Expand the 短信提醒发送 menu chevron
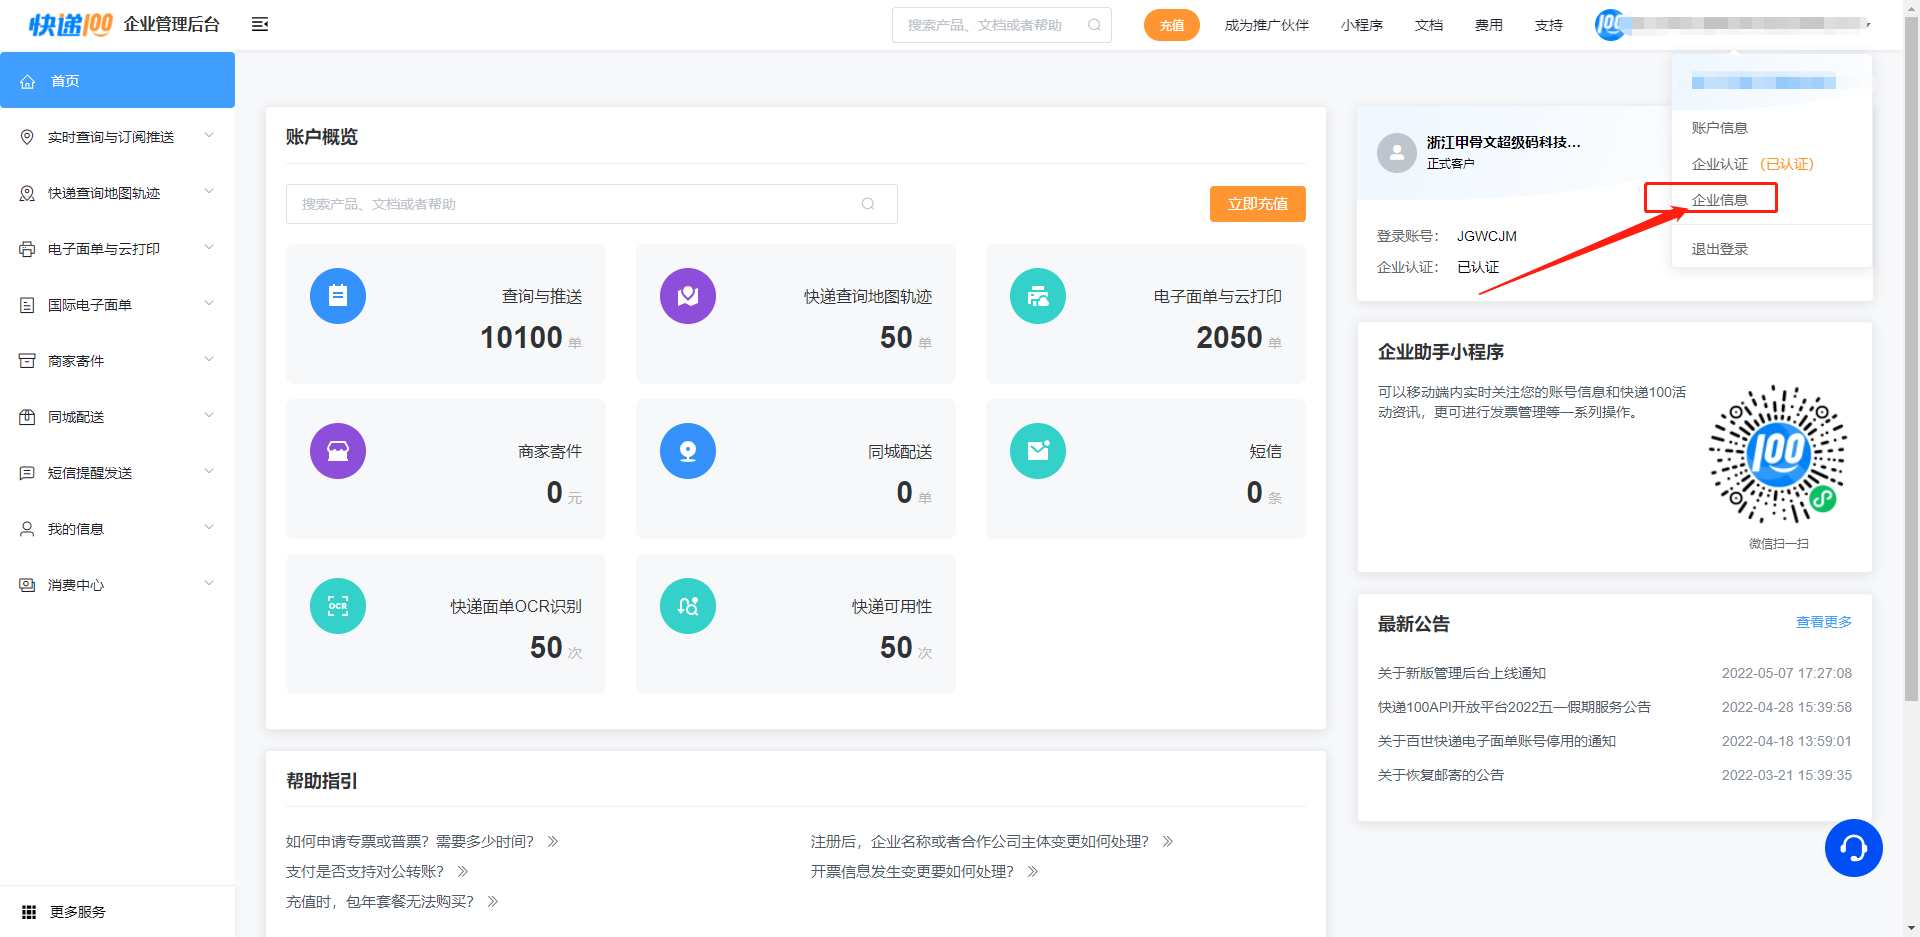Viewport: 1920px width, 937px height. pos(209,471)
